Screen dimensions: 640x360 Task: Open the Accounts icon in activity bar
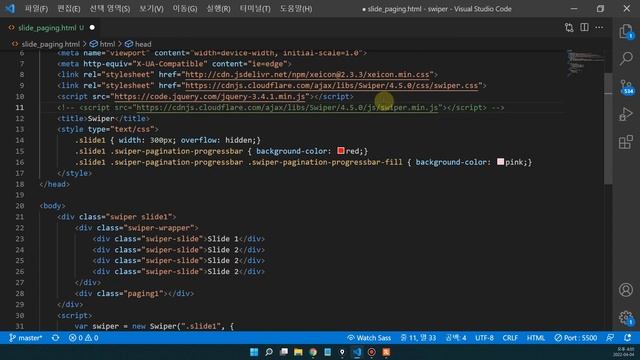point(626,290)
